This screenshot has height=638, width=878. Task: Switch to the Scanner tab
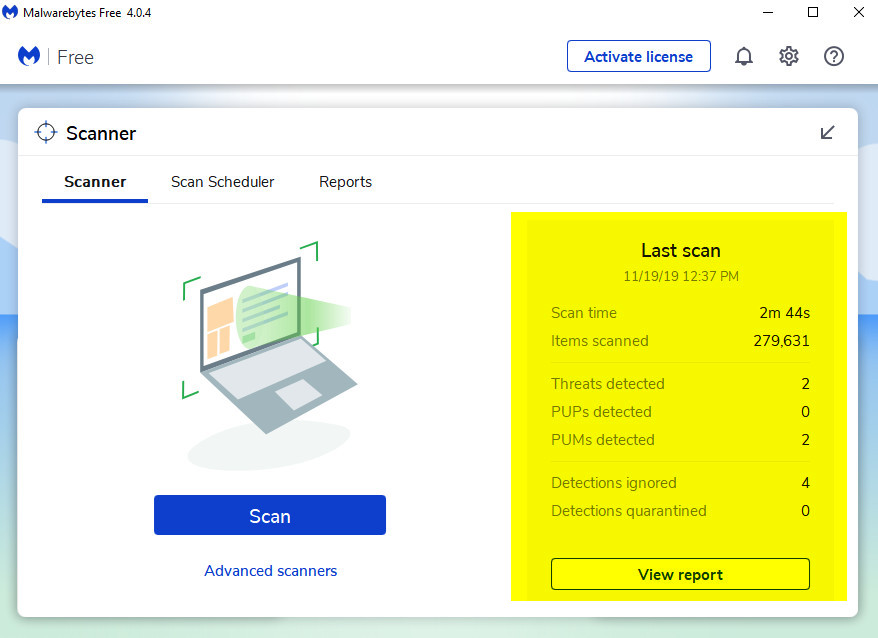coord(95,182)
